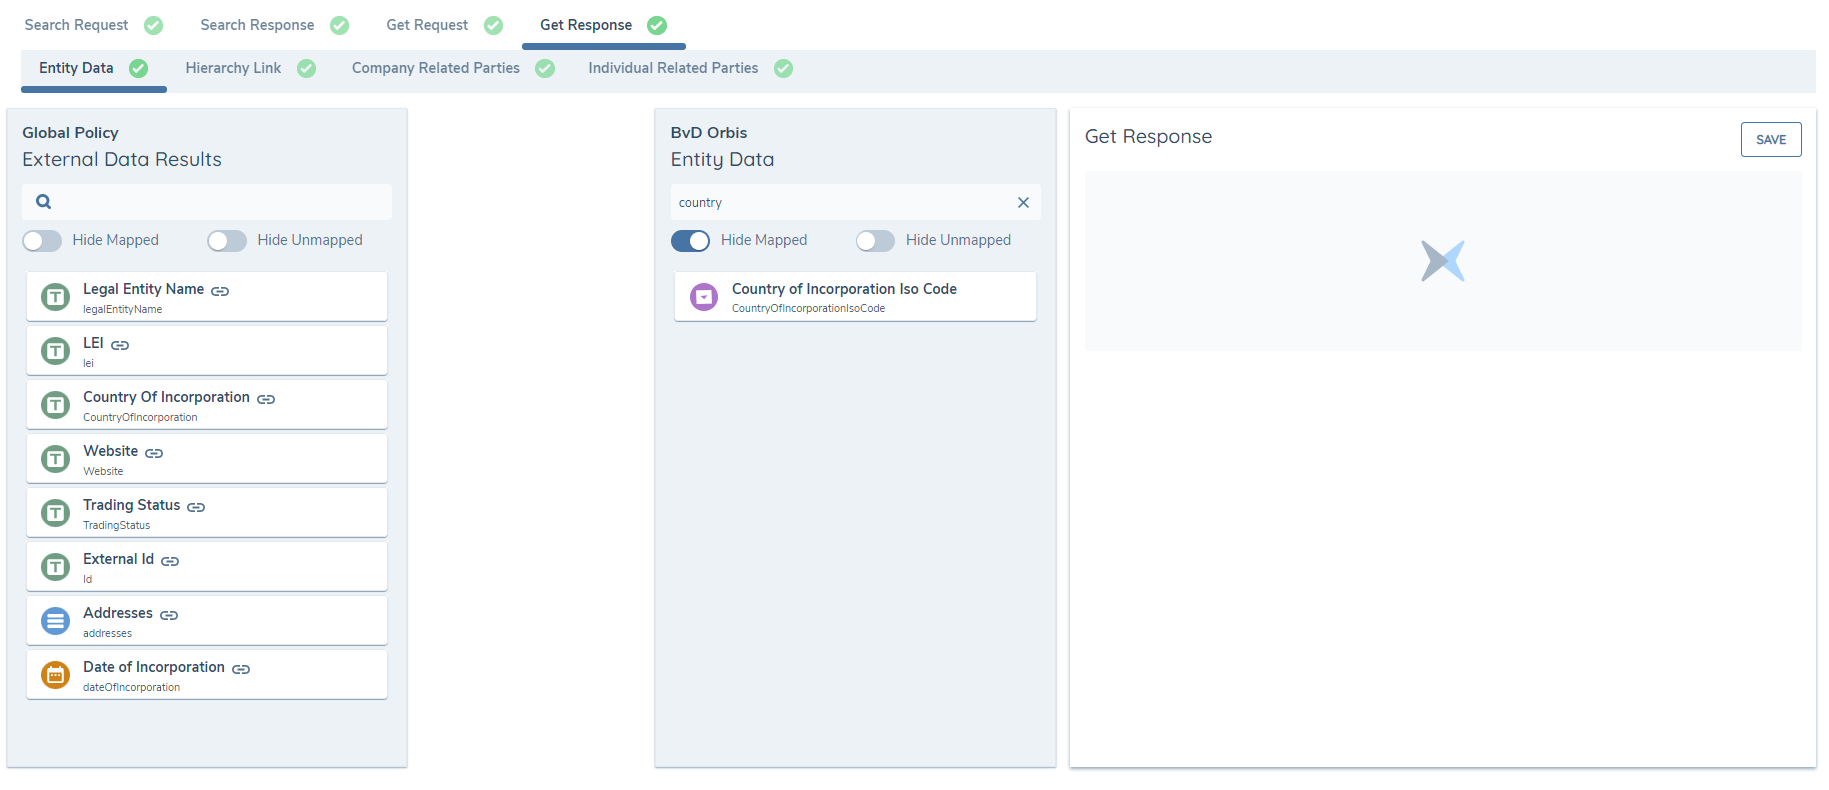Viewport: 1829px width, 790px height.
Task: Enable Hide Unmapped in Global Policy panel
Action: tap(227, 241)
